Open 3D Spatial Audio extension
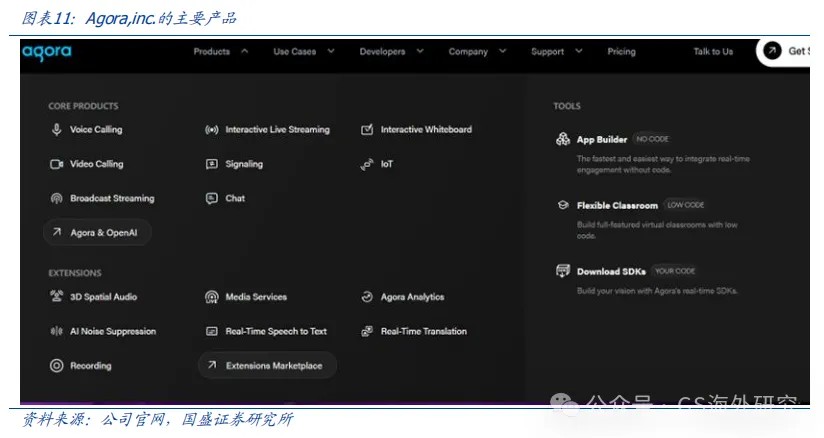The image size is (824, 438). [x=104, y=297]
